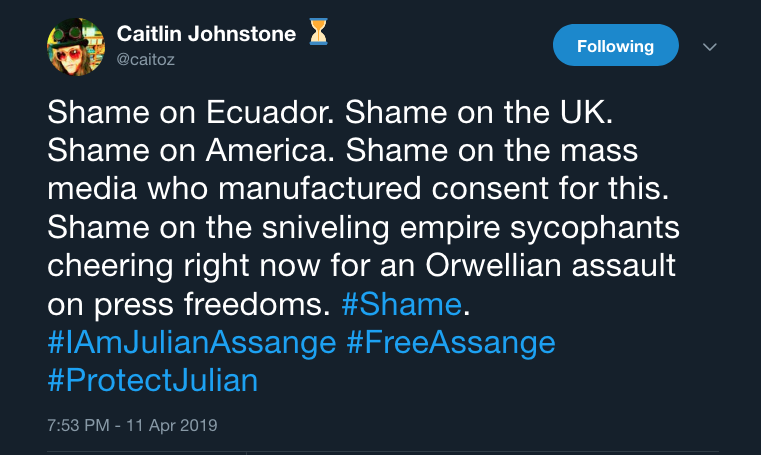Open the #ProtectJulian hashtag
Image resolution: width=761 pixels, height=455 pixels.
pyautogui.click(x=152, y=380)
